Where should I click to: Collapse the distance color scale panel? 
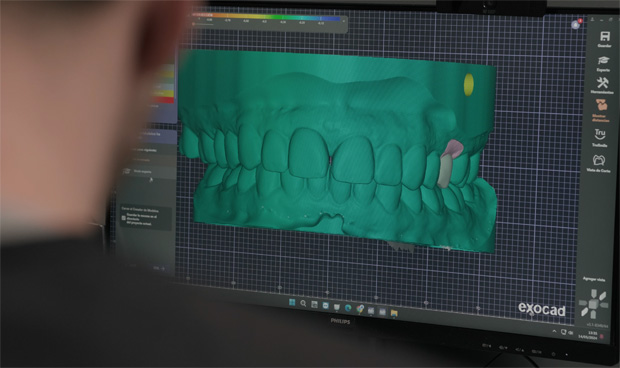point(344,21)
